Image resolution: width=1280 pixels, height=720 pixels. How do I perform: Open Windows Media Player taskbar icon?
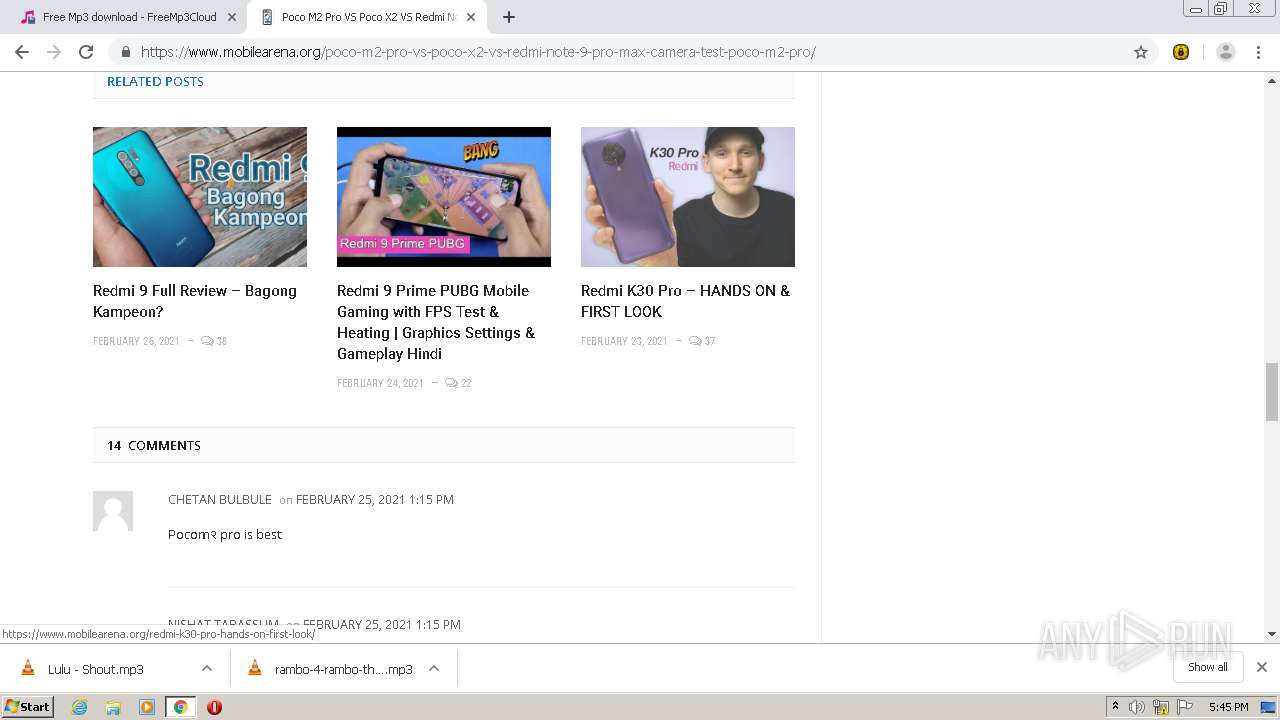click(x=147, y=707)
